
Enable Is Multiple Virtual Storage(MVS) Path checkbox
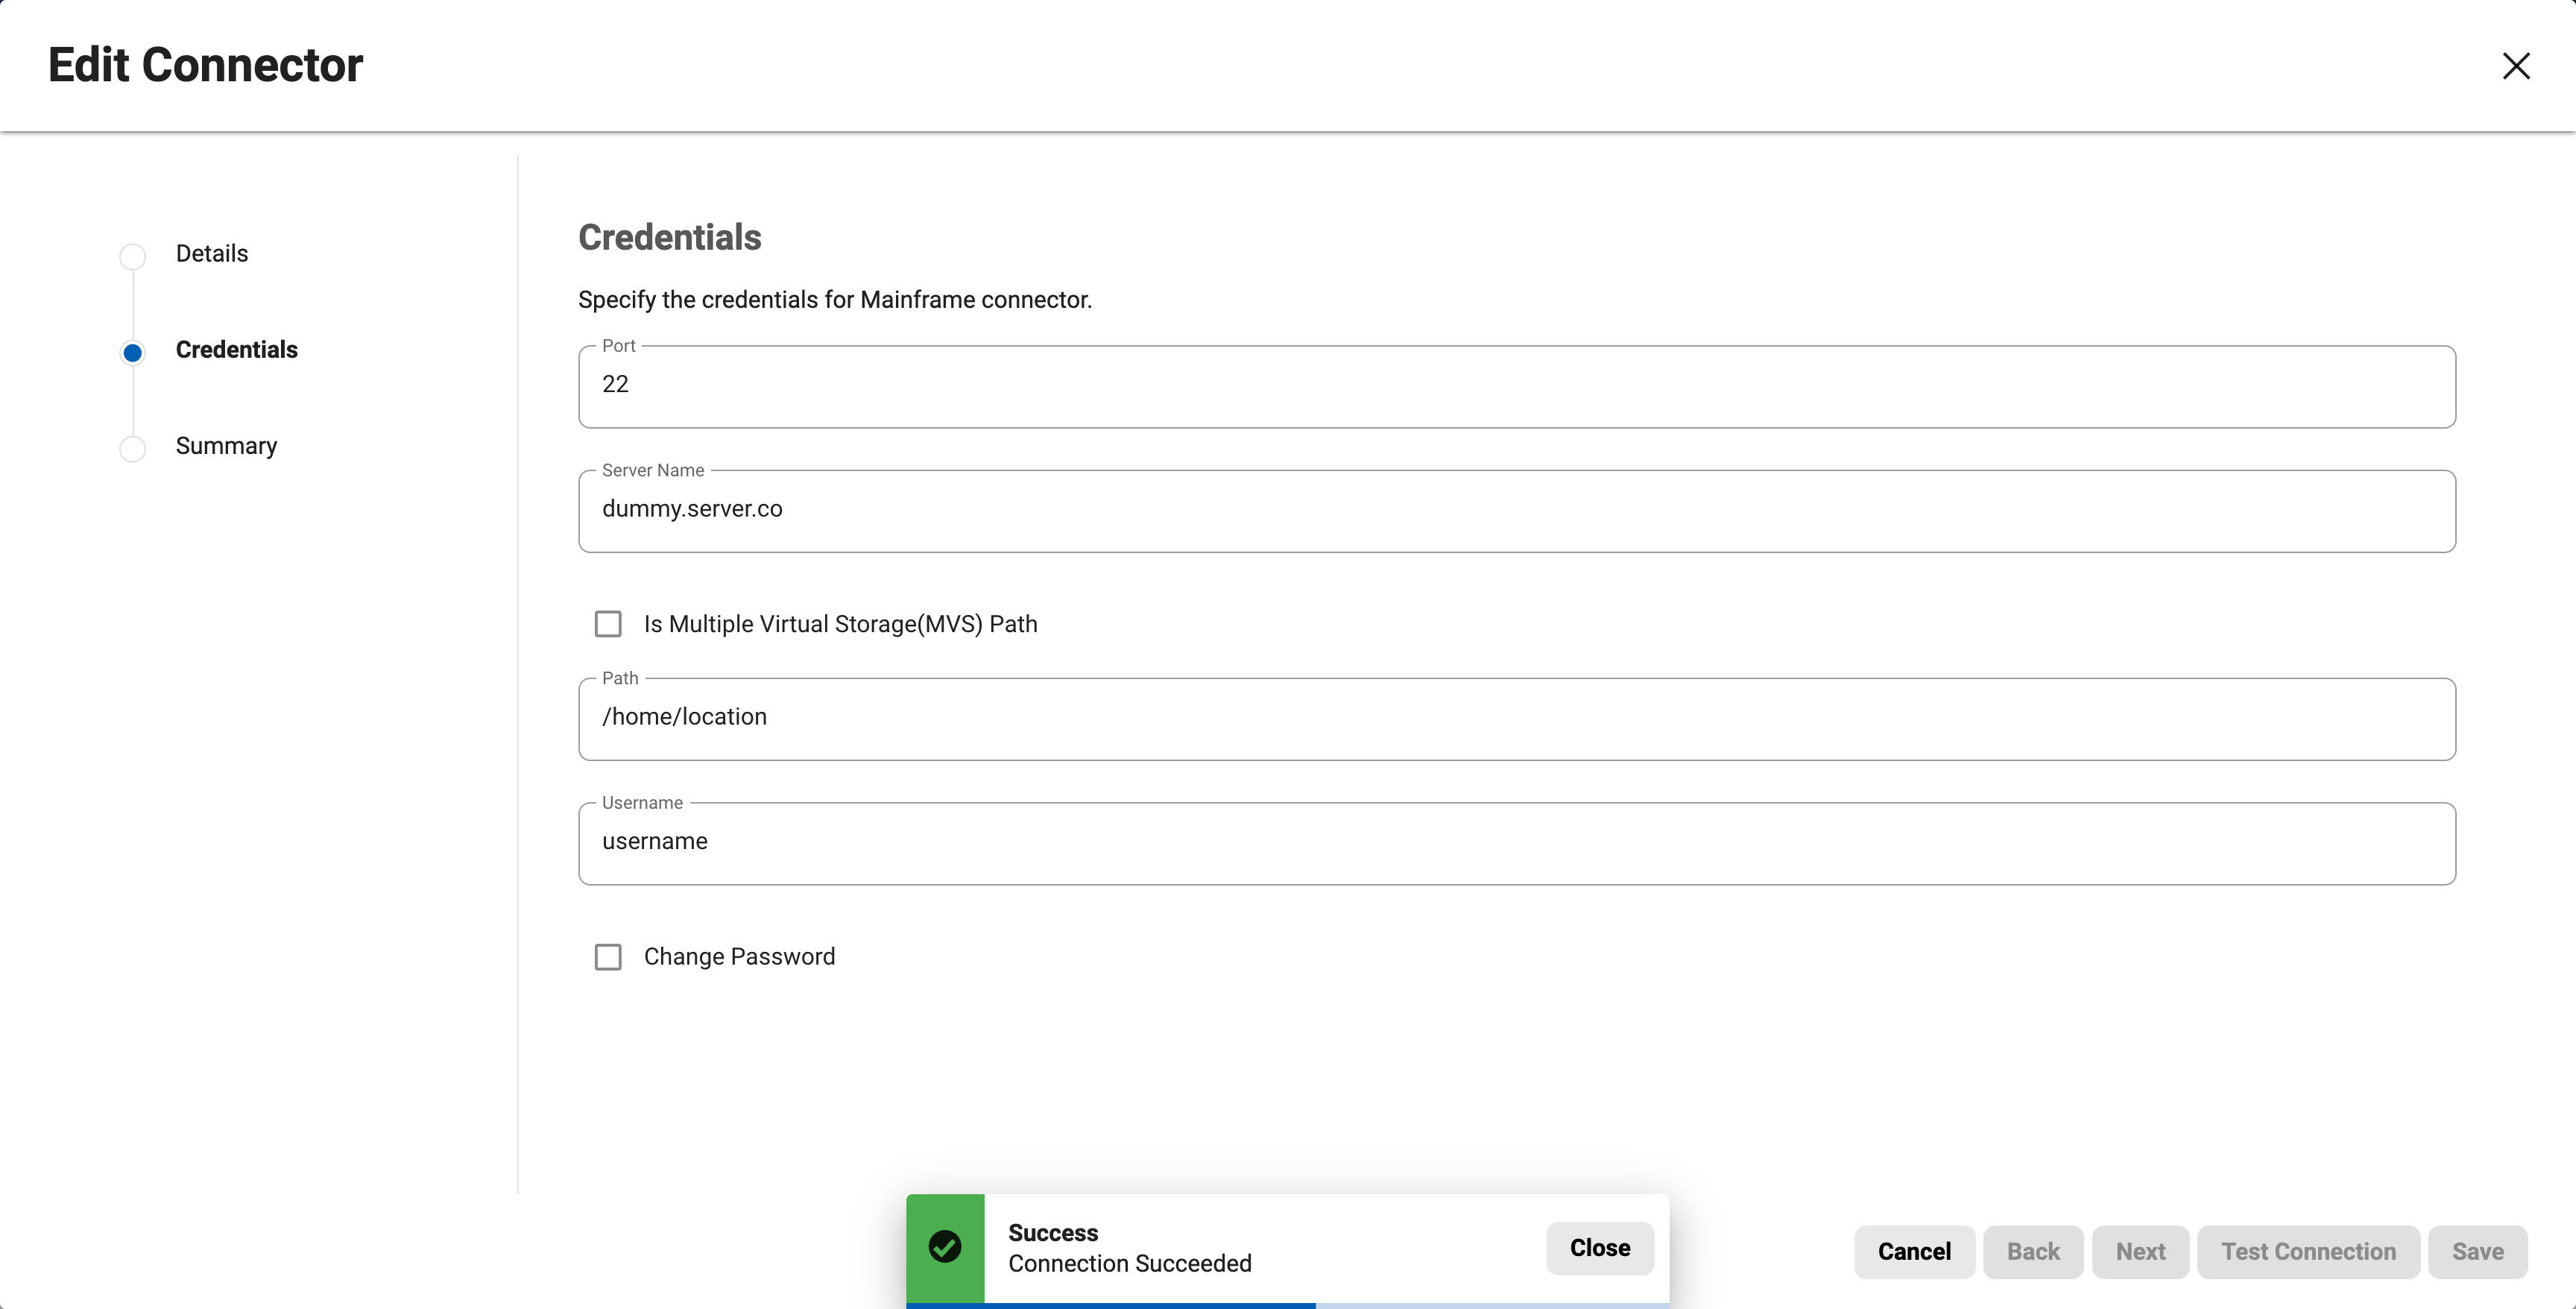pos(608,624)
